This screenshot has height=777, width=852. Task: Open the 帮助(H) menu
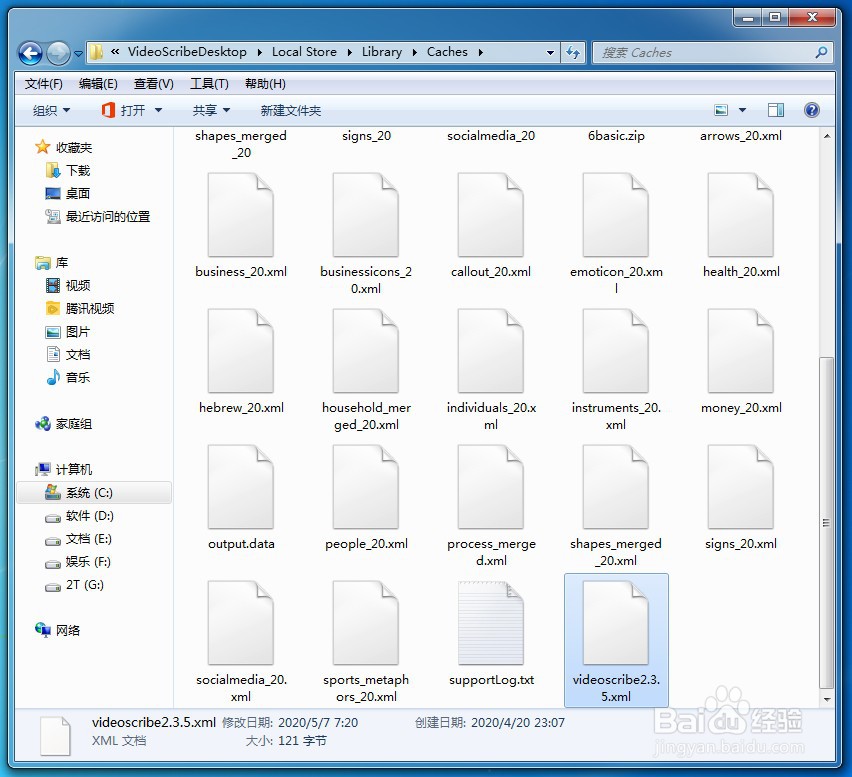coord(265,84)
